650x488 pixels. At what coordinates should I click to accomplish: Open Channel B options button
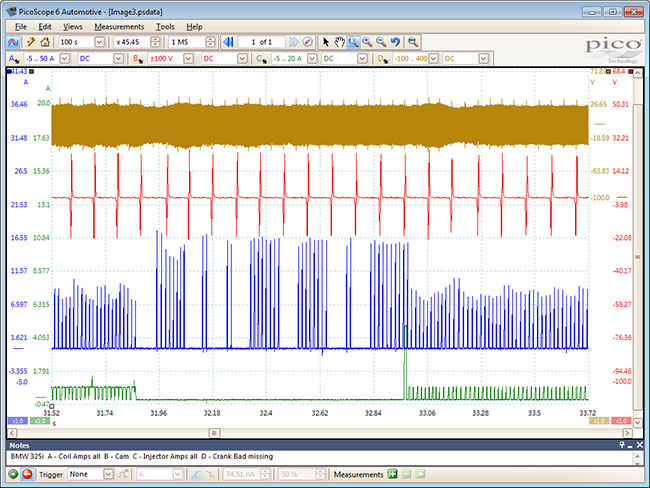(138, 59)
